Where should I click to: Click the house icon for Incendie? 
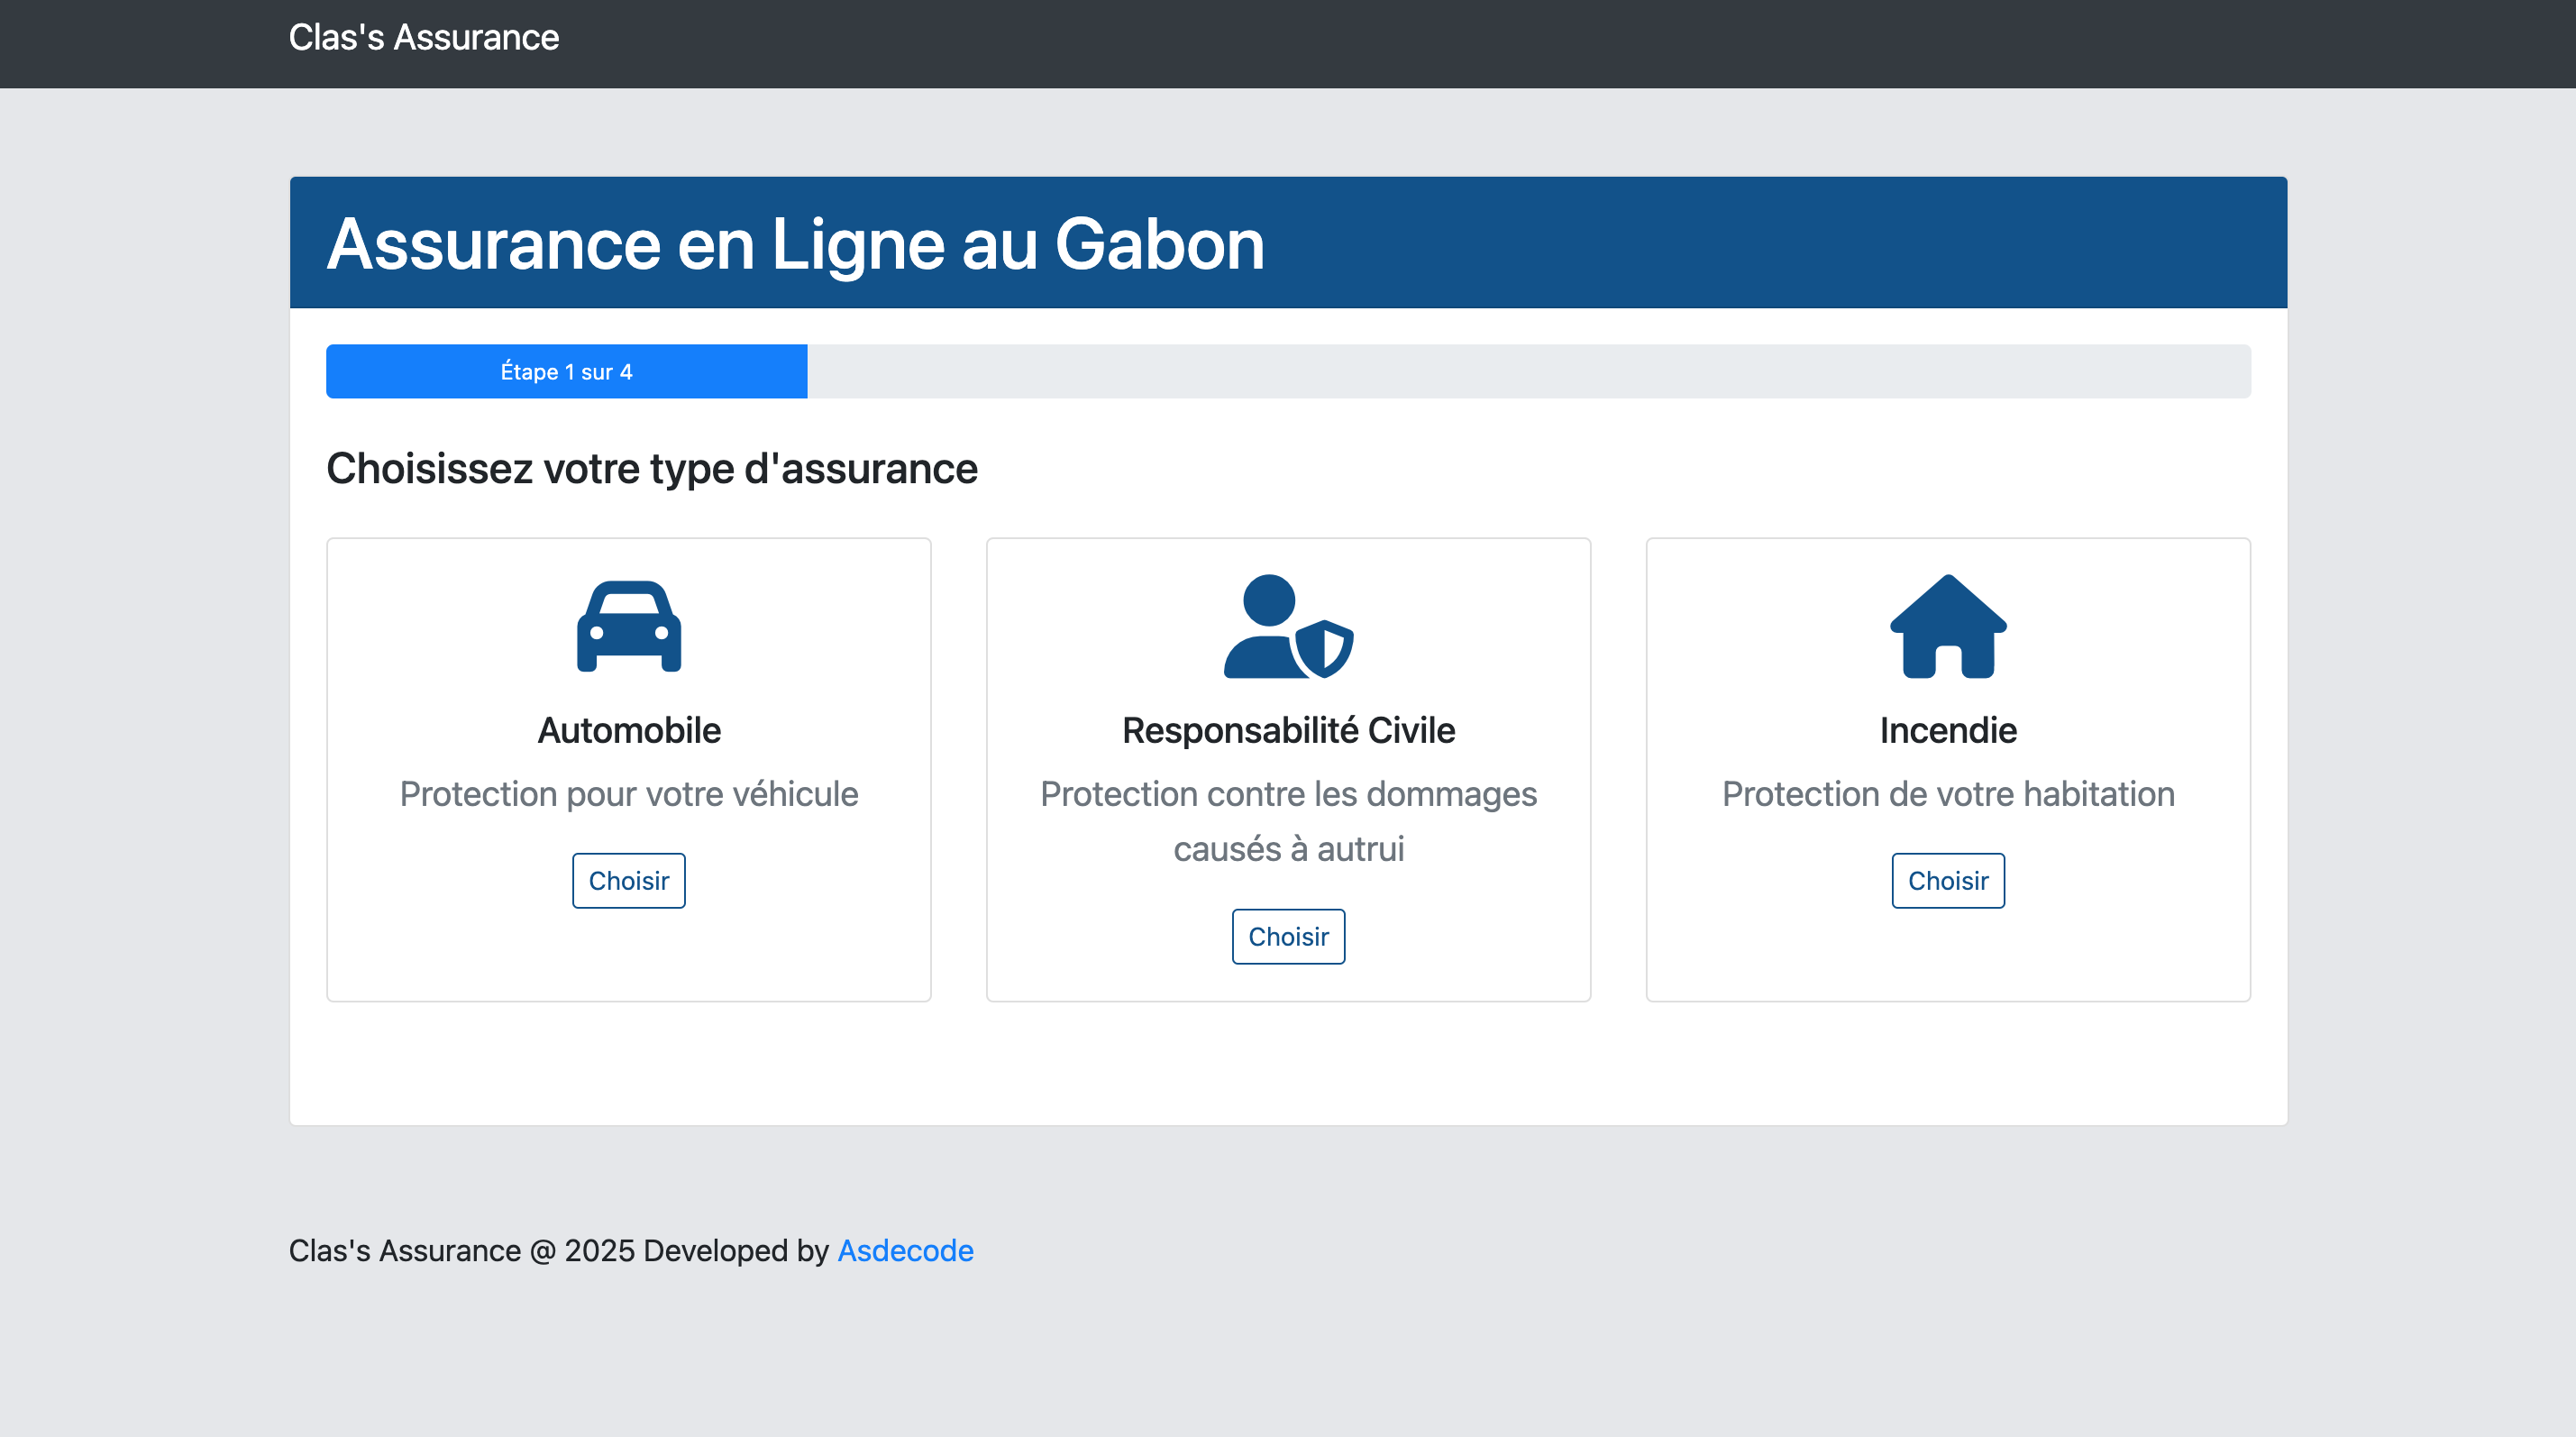pyautogui.click(x=1947, y=626)
